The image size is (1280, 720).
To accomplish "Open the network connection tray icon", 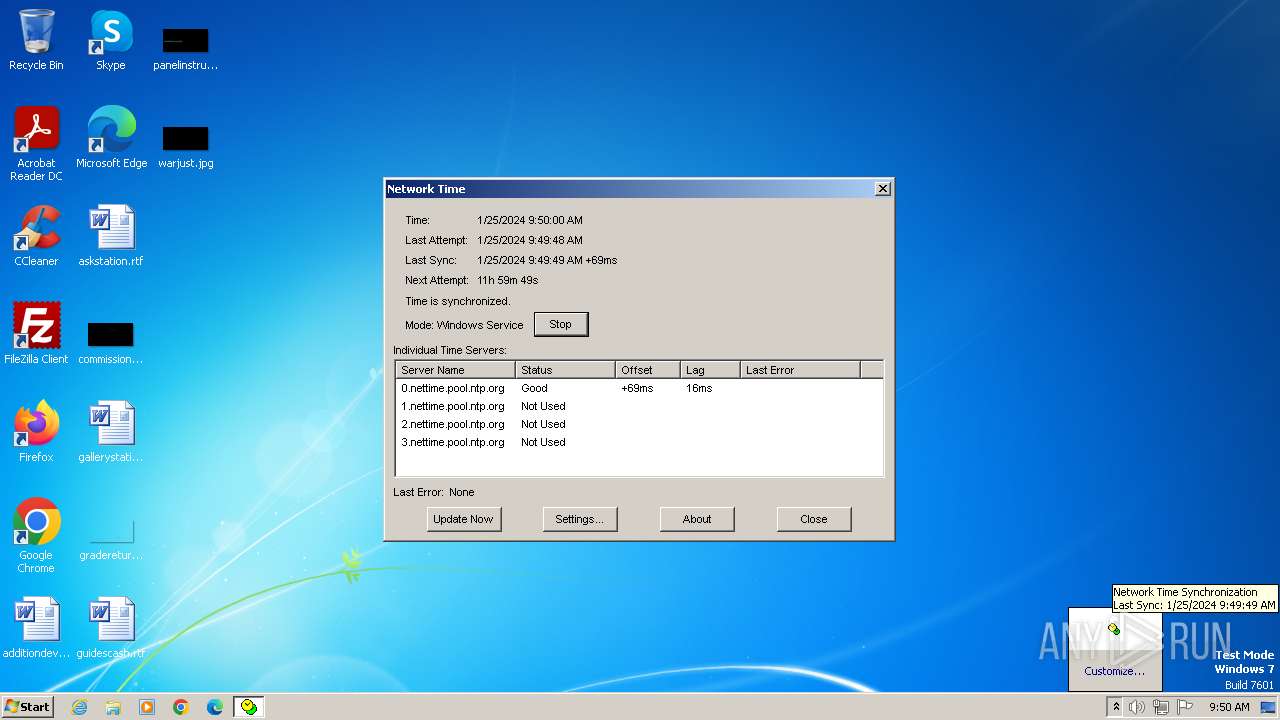I will (x=1161, y=707).
